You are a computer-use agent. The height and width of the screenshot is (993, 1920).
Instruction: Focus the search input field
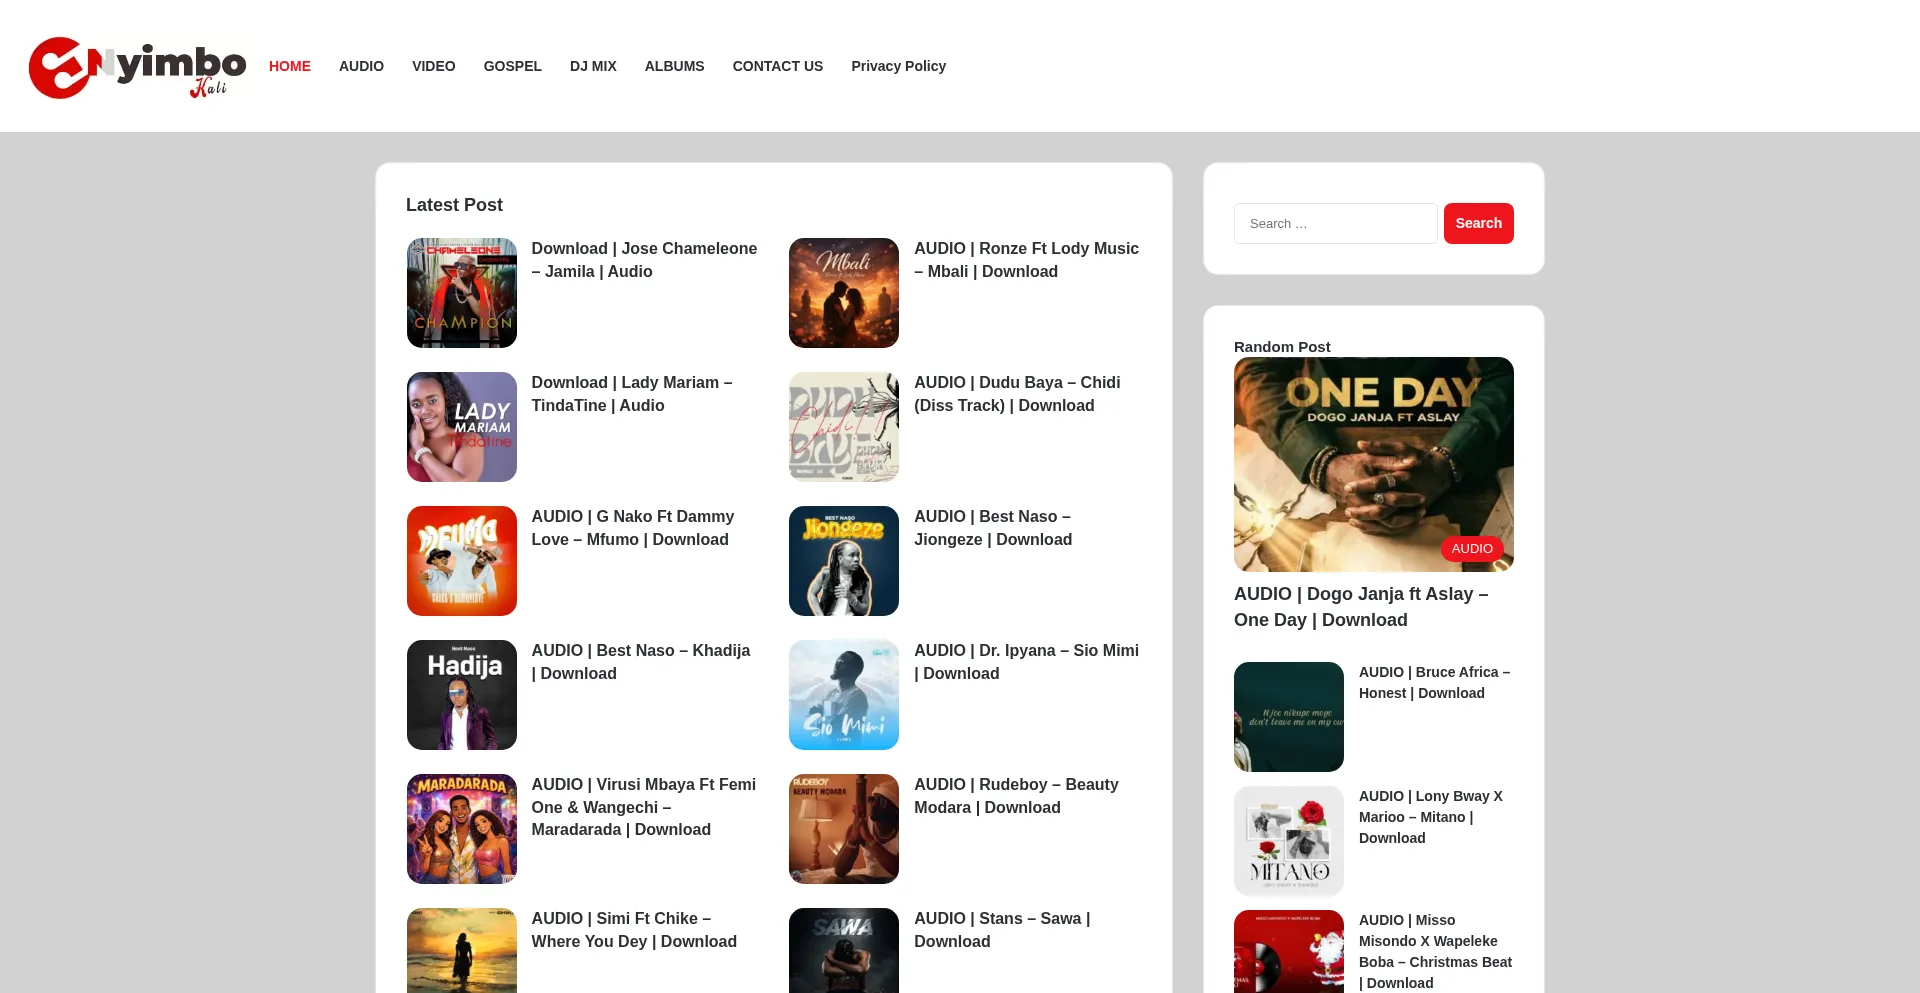[x=1336, y=223]
